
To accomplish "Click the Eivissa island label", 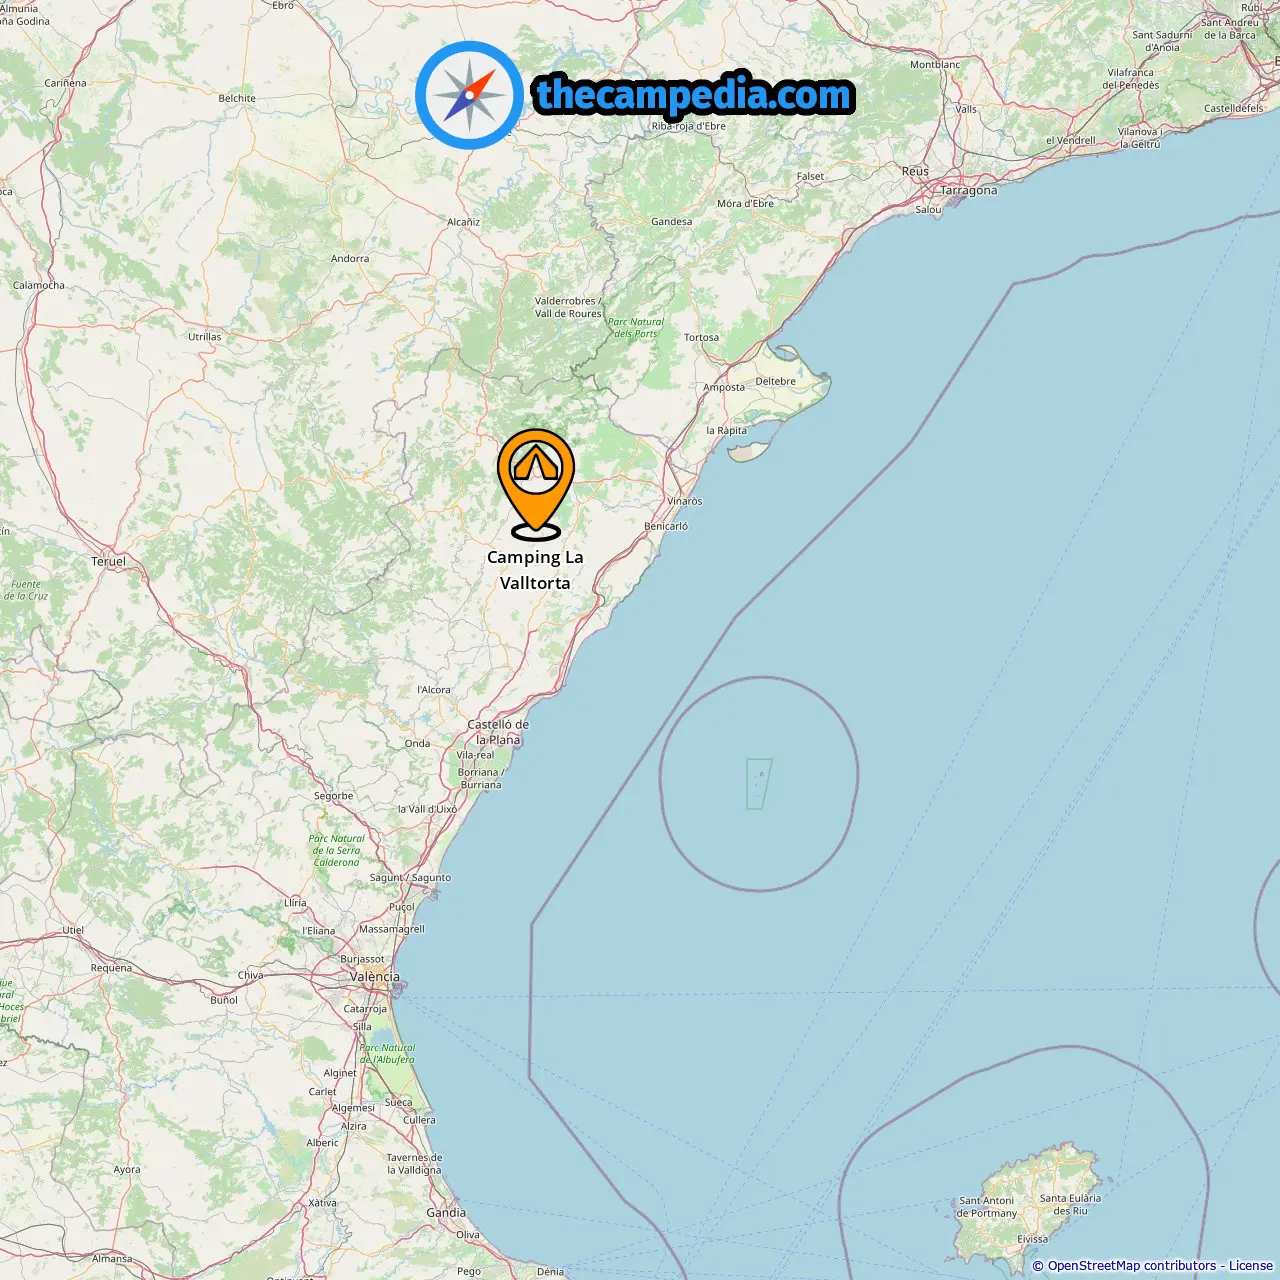I will pyautogui.click(x=1033, y=1240).
